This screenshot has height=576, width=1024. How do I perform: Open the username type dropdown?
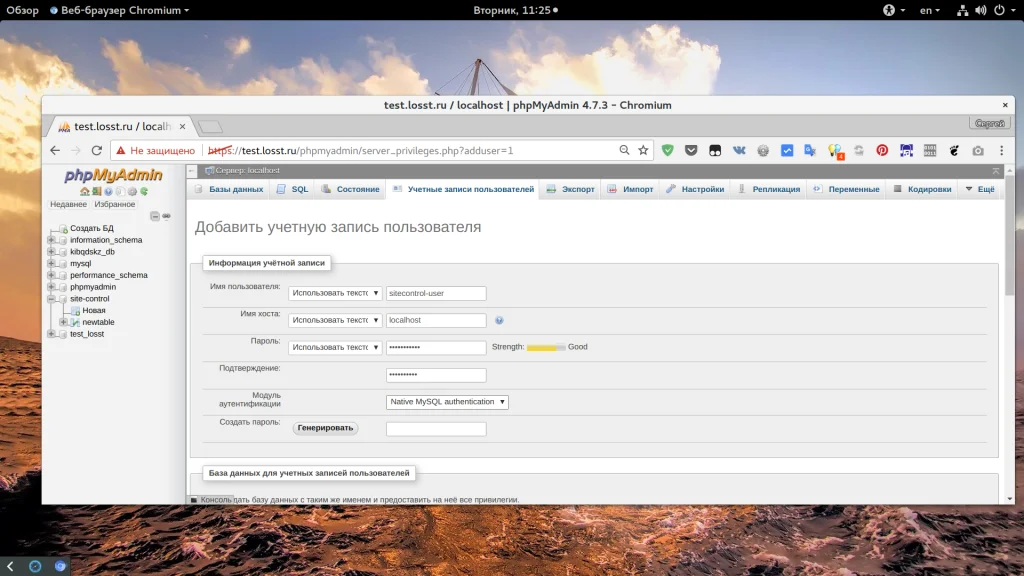tap(335, 293)
